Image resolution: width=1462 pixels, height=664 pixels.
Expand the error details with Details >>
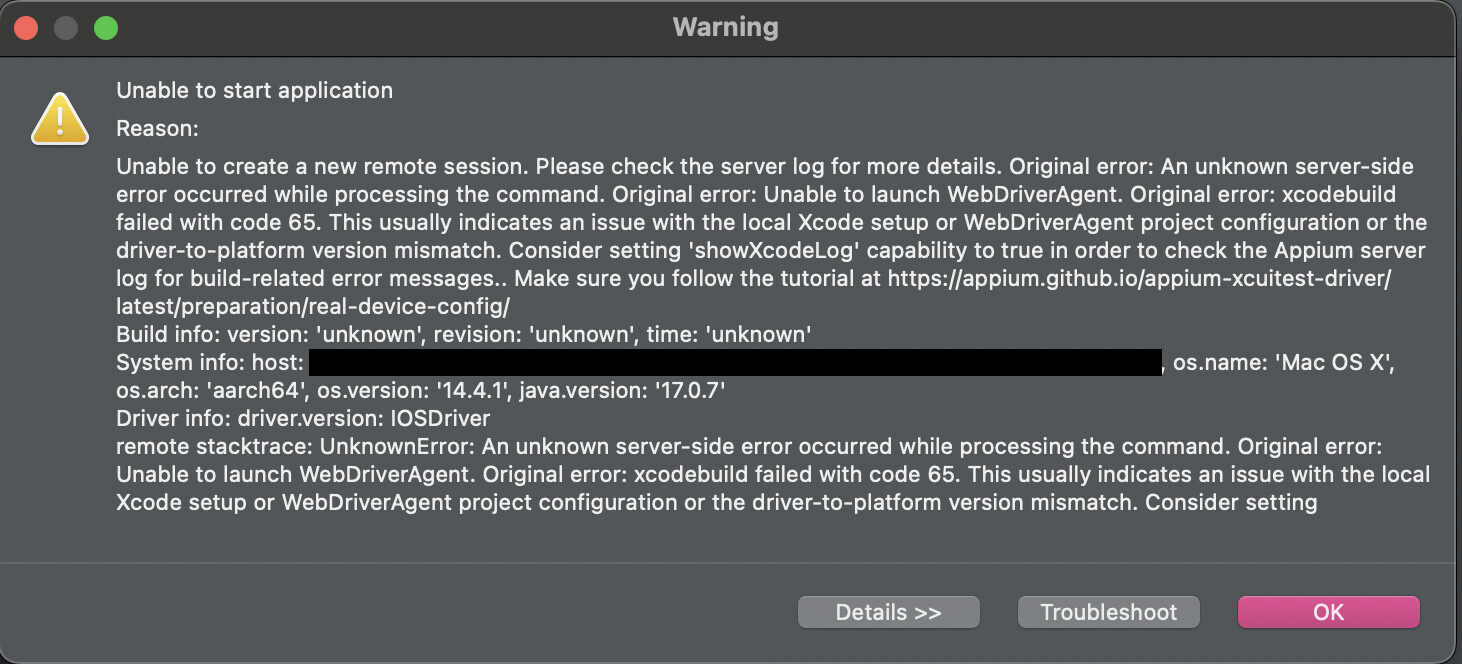click(x=888, y=612)
